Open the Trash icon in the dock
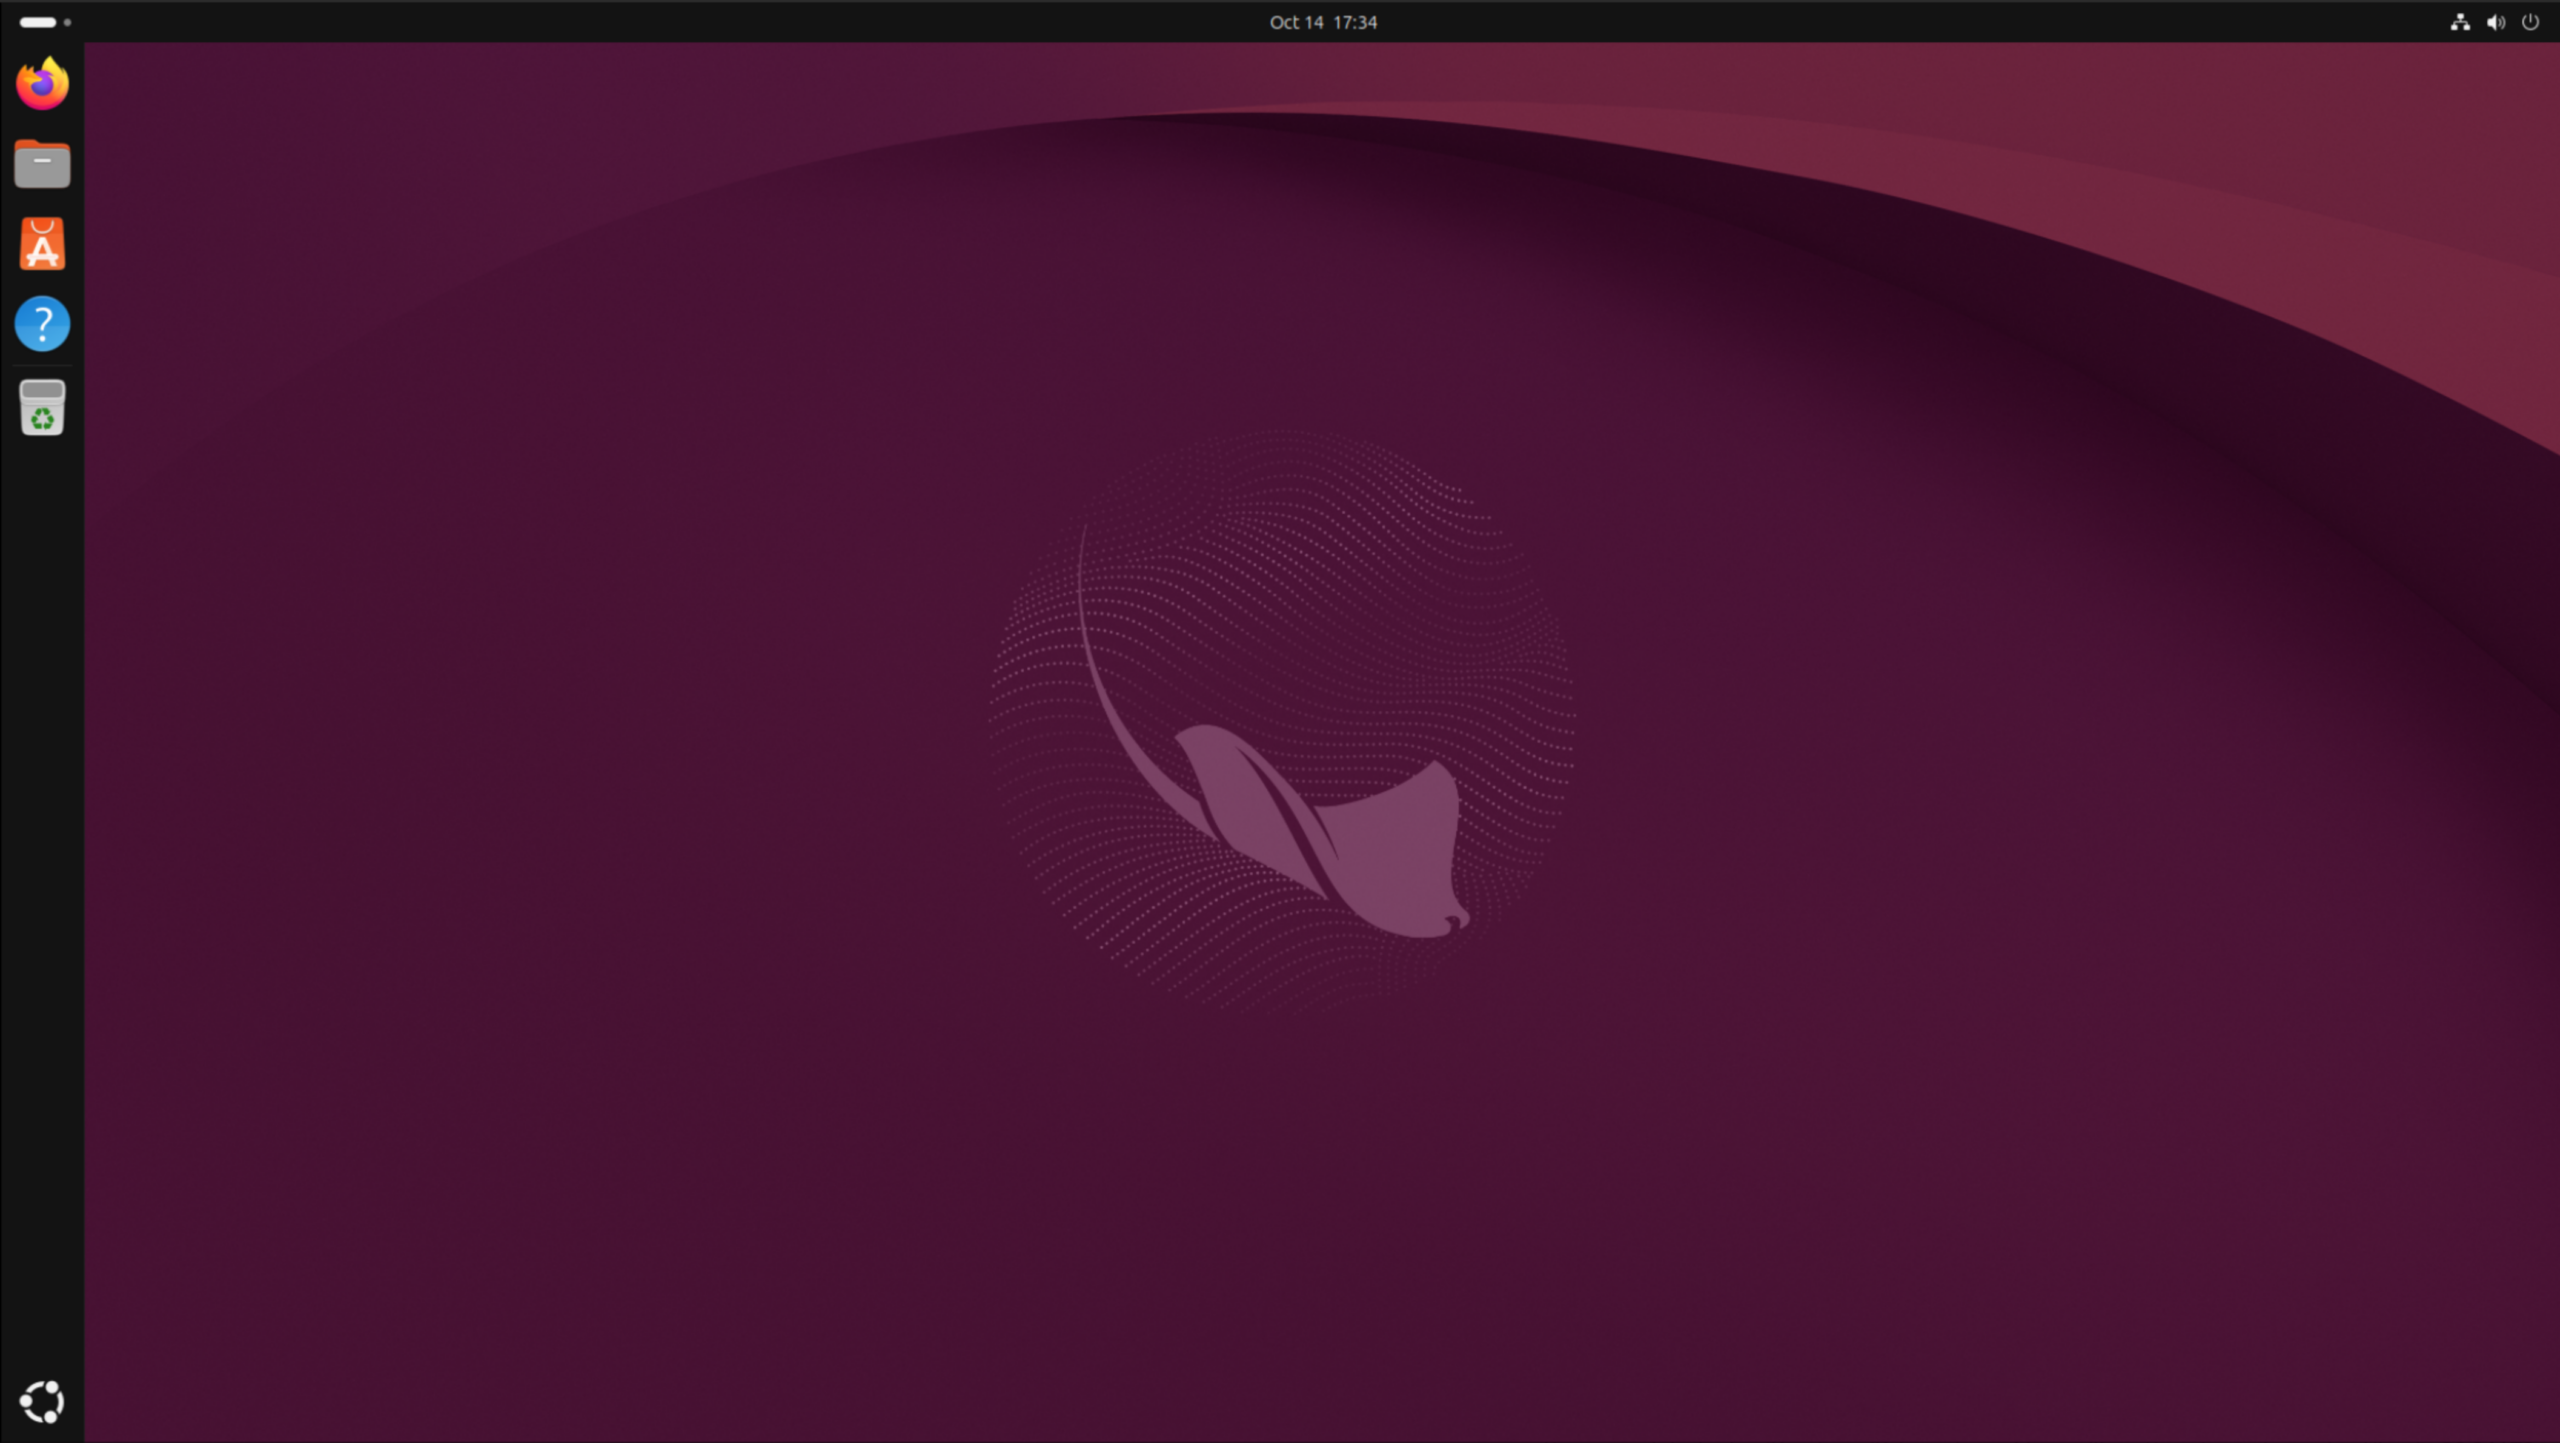Viewport: 2560px width, 1443px height. point(42,408)
